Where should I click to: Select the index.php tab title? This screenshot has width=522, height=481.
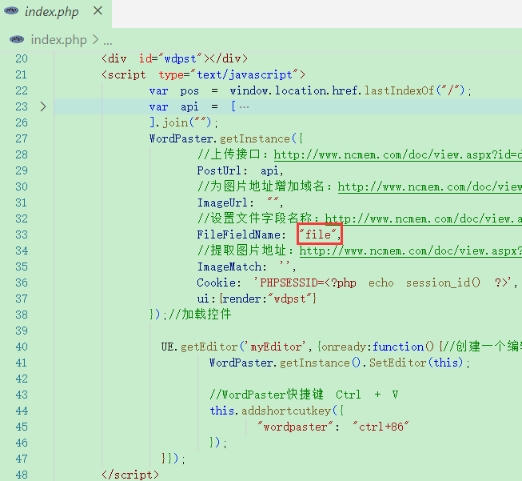tap(52, 12)
